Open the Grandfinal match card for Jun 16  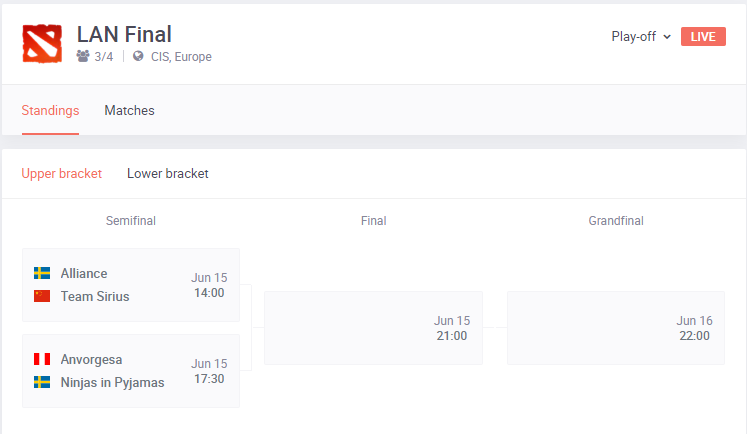coord(616,328)
